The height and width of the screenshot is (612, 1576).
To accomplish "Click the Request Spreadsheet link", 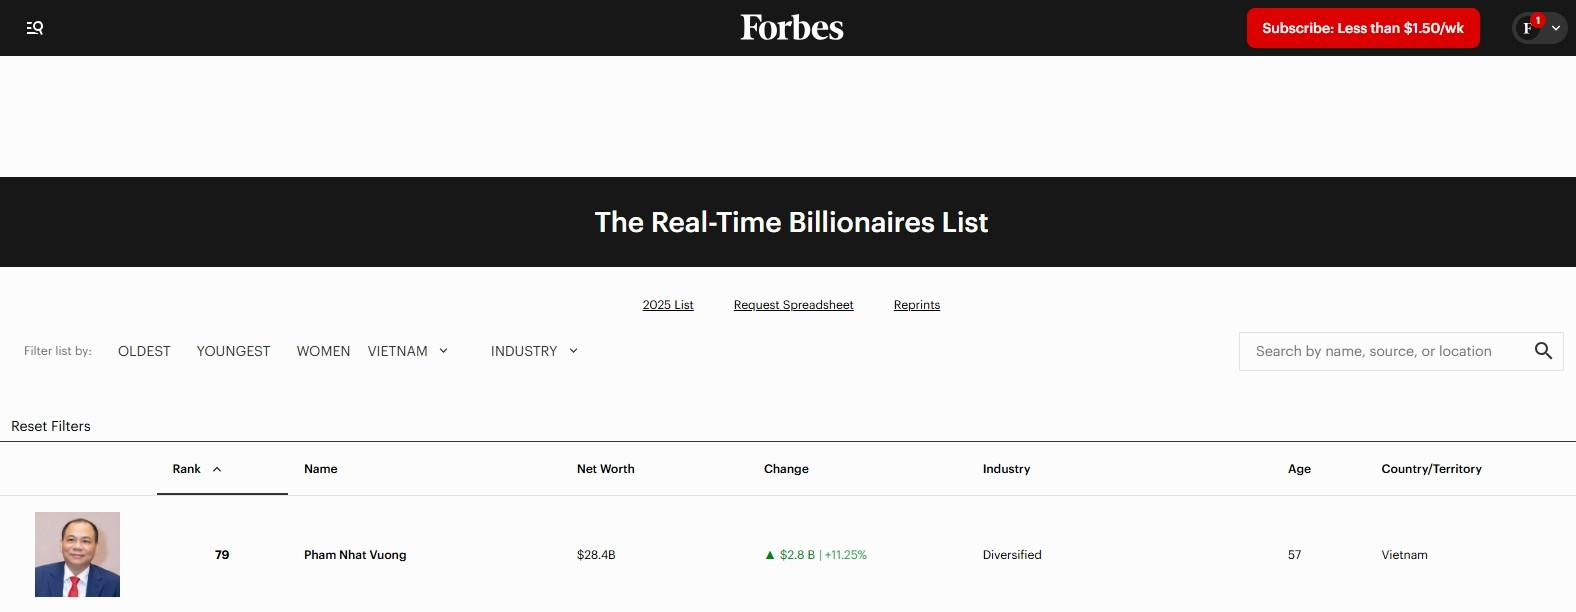I will click(x=793, y=305).
